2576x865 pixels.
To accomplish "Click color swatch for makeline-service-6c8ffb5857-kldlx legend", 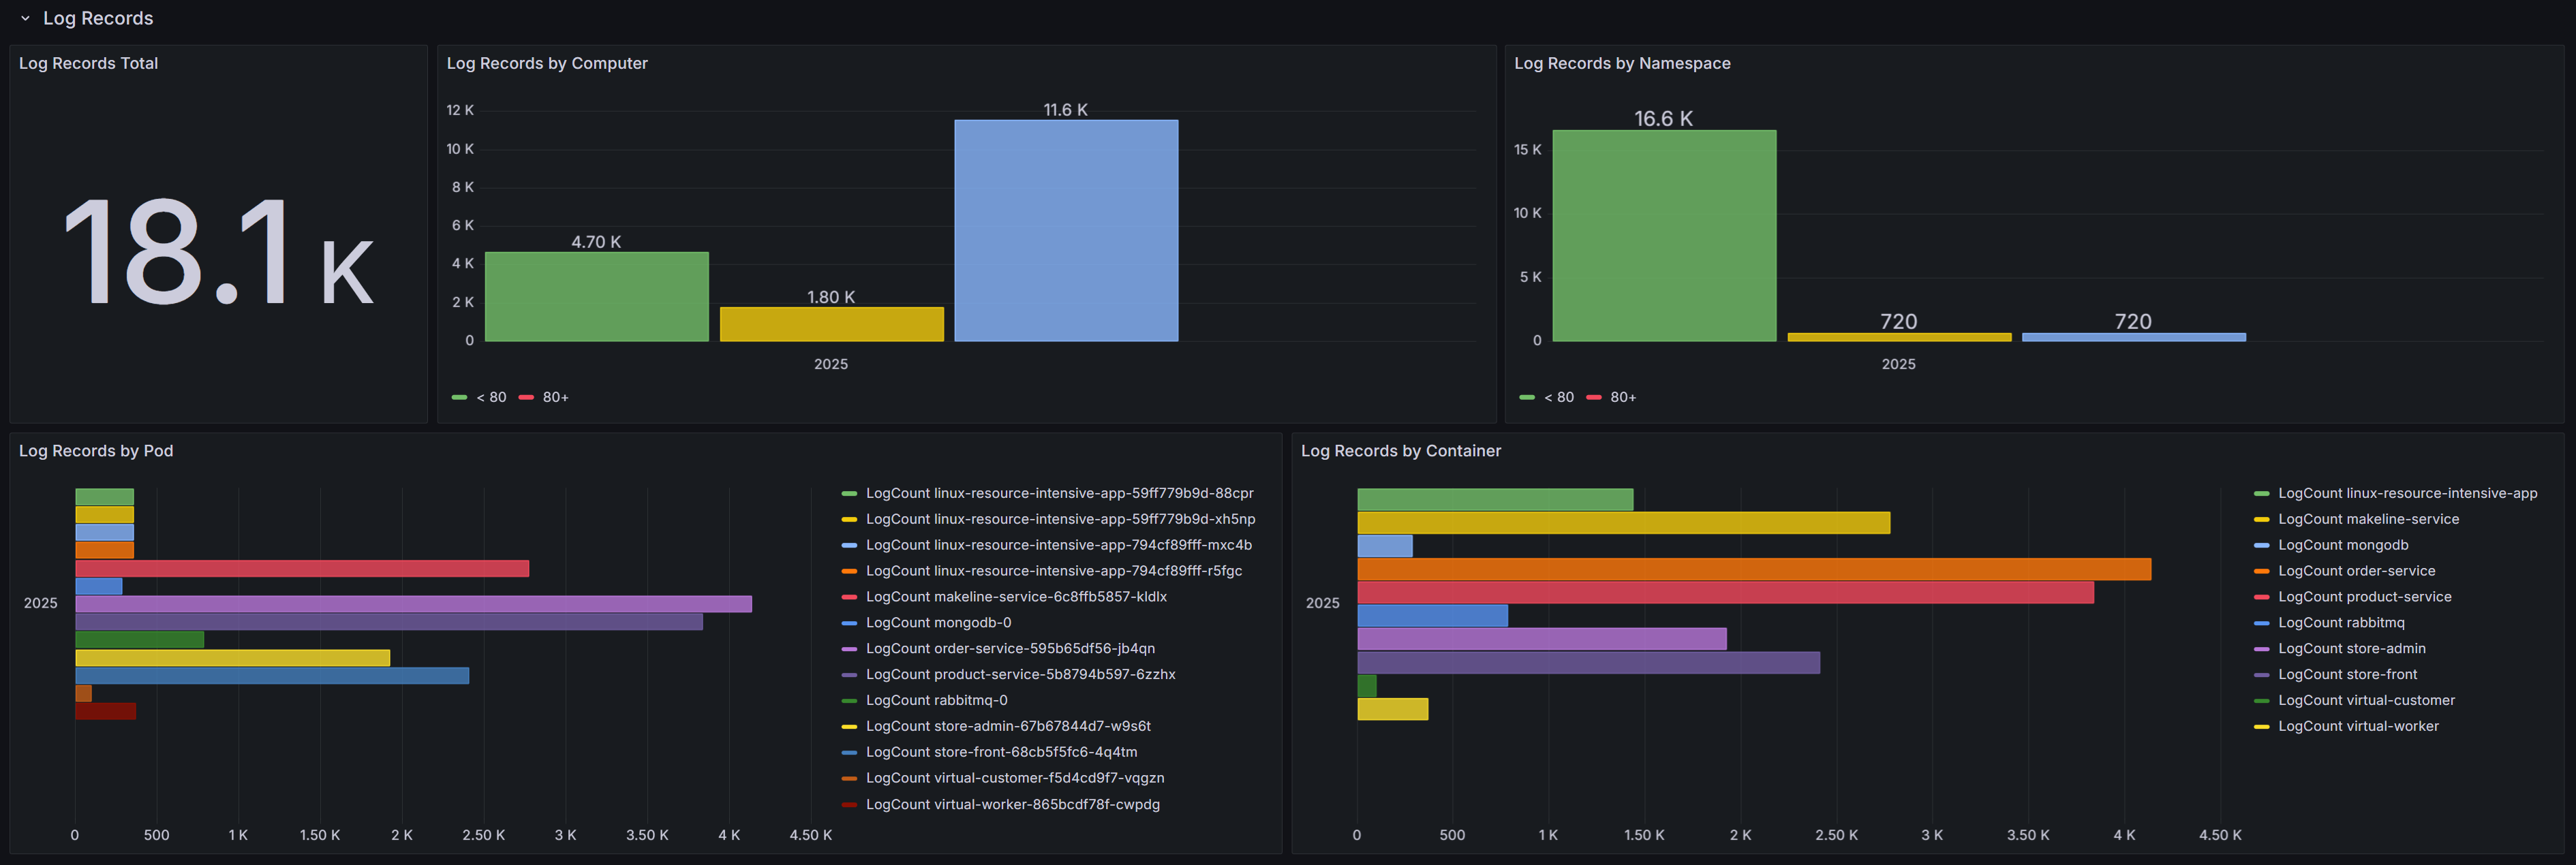I will point(849,597).
